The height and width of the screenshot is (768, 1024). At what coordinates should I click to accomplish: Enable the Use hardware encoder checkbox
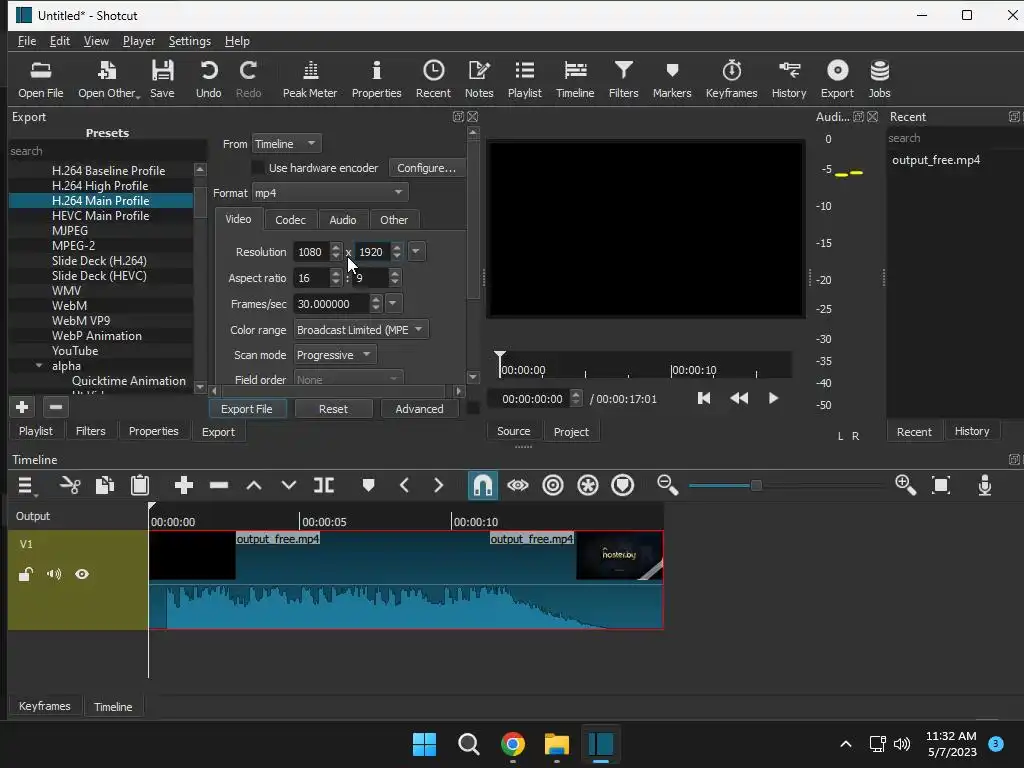pos(258,168)
